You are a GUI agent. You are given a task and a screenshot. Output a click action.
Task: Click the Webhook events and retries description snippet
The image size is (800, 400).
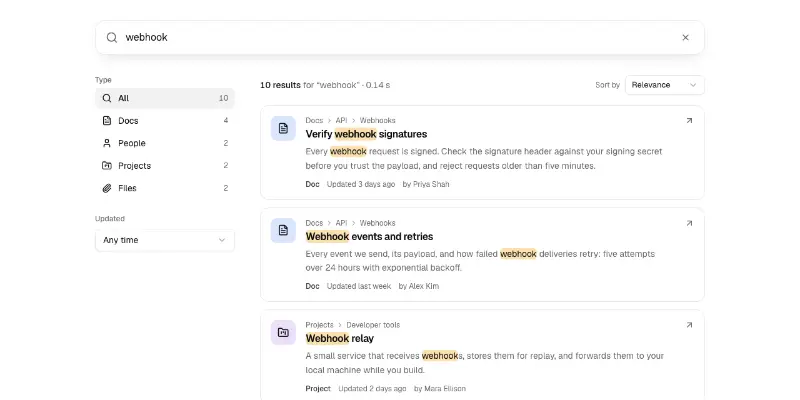[480, 261]
